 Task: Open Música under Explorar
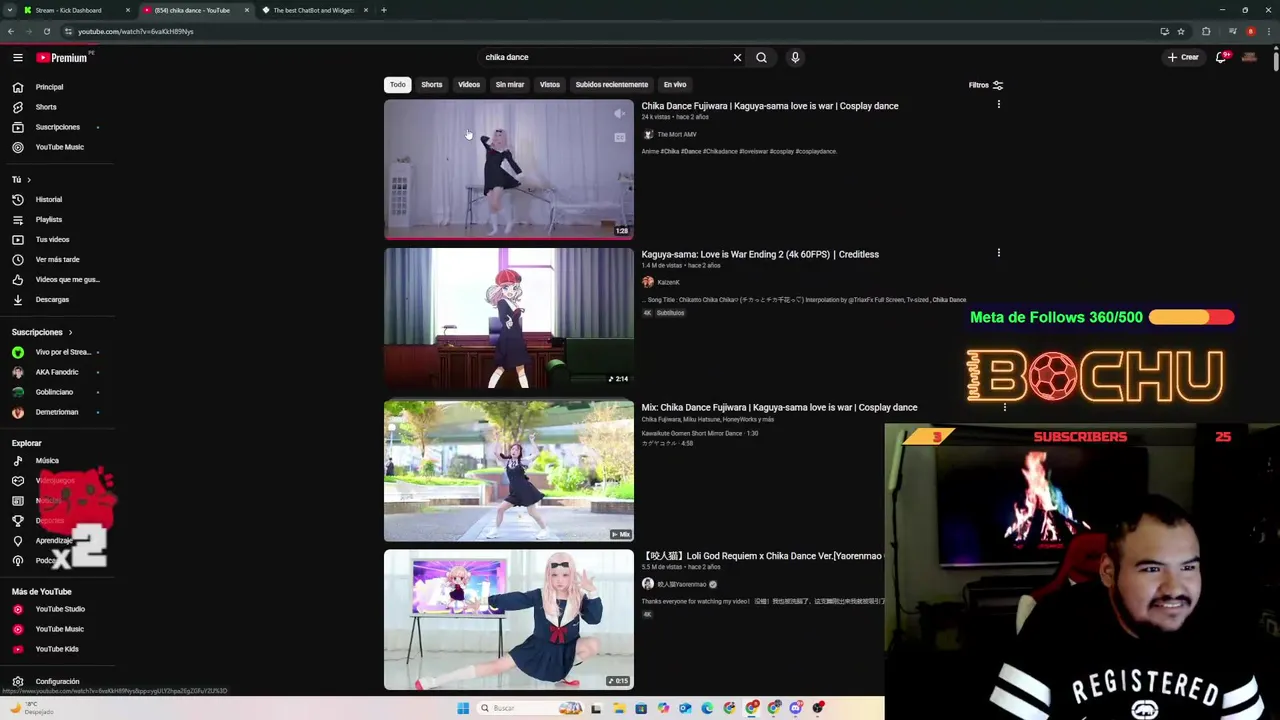click(47, 461)
